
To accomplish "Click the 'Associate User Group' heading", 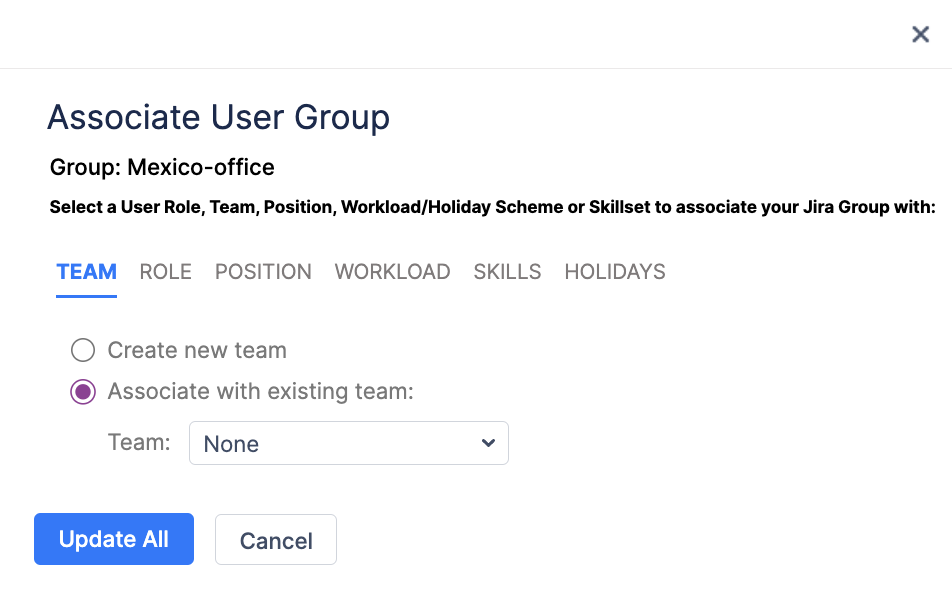I will (x=218, y=117).
